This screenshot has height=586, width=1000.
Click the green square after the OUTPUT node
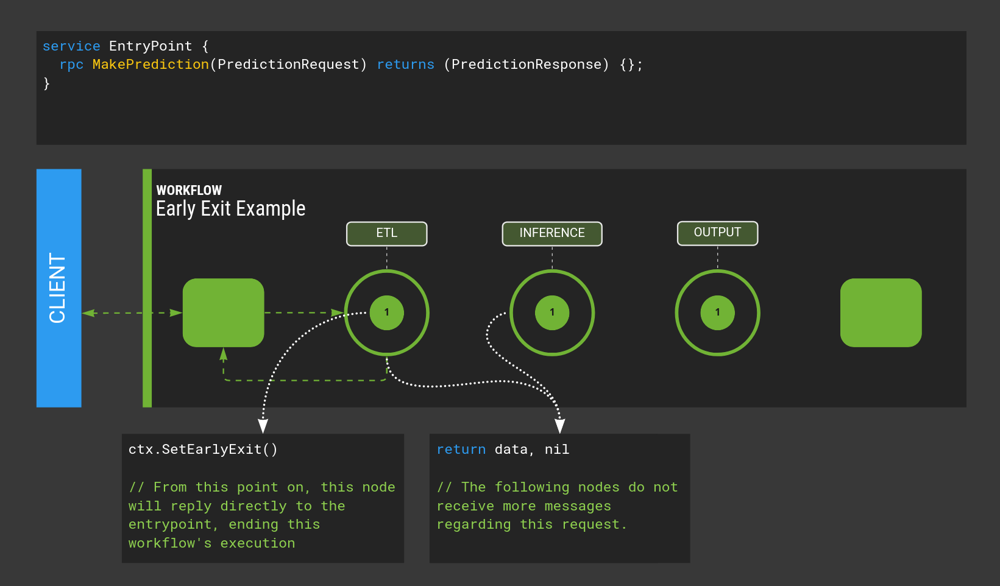[881, 312]
